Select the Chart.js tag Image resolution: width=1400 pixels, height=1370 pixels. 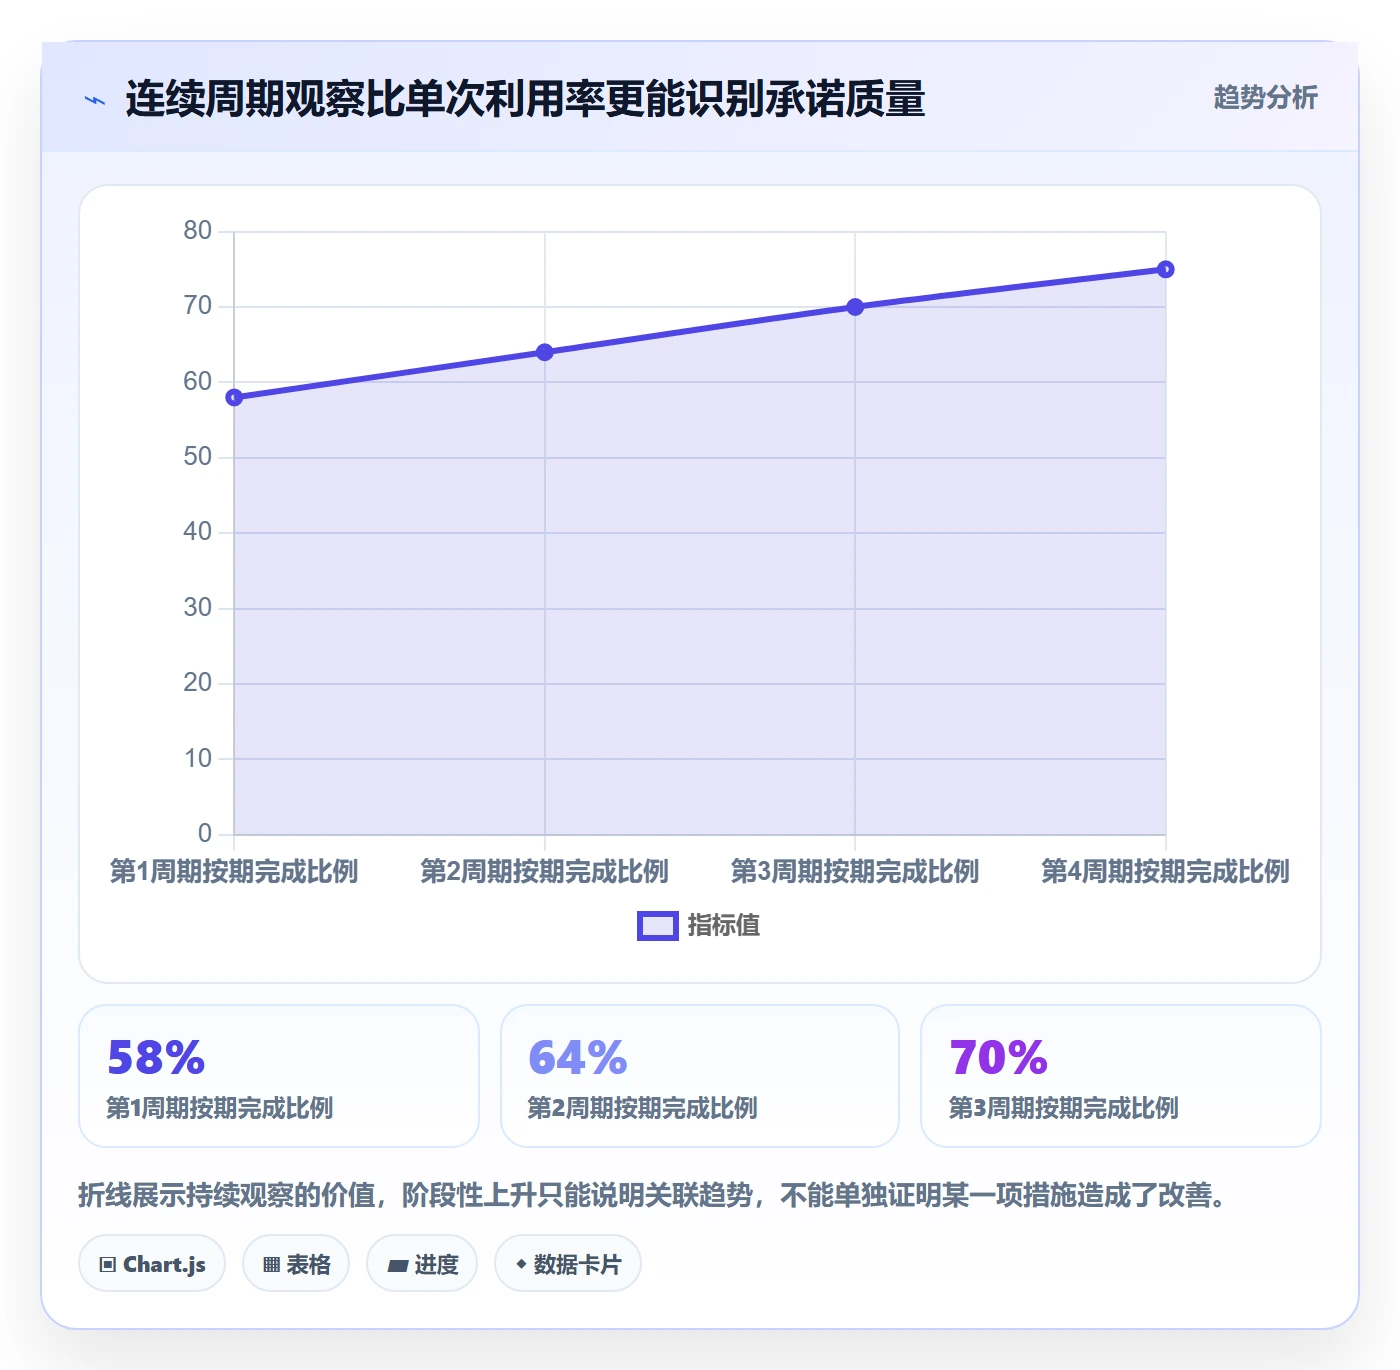pyautogui.click(x=152, y=1264)
